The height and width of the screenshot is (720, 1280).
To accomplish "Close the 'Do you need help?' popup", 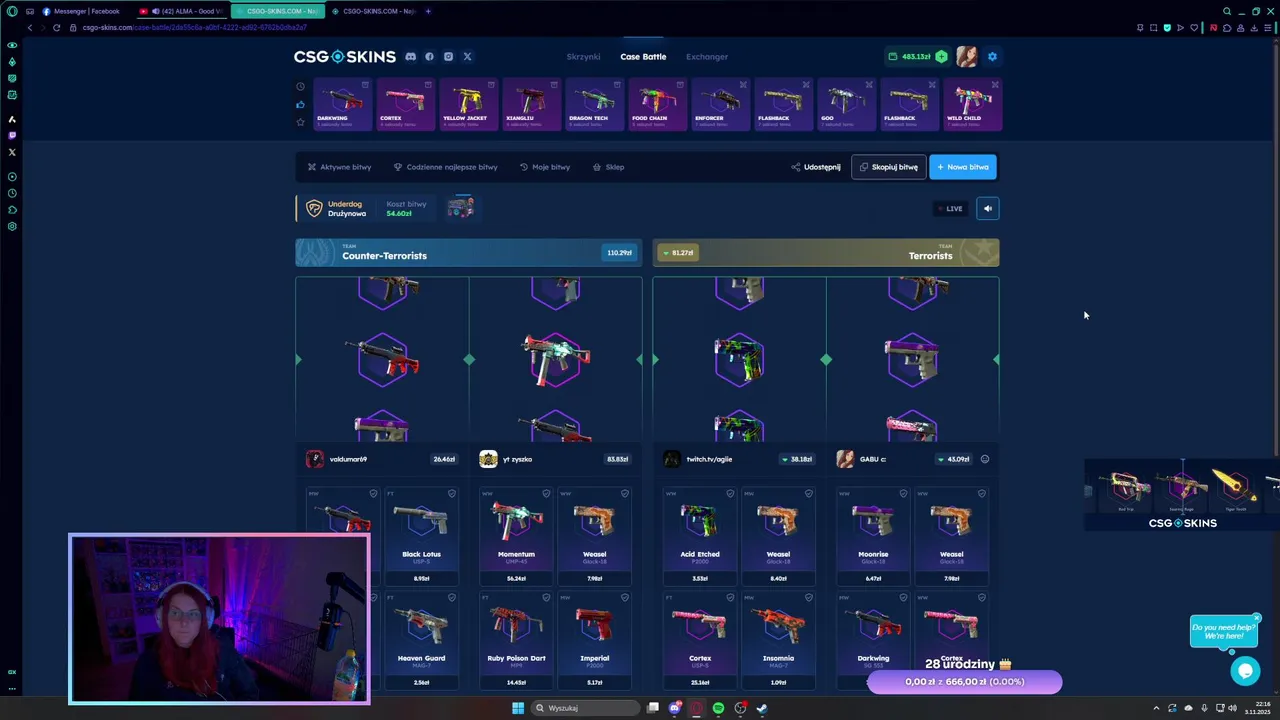I will [1257, 617].
